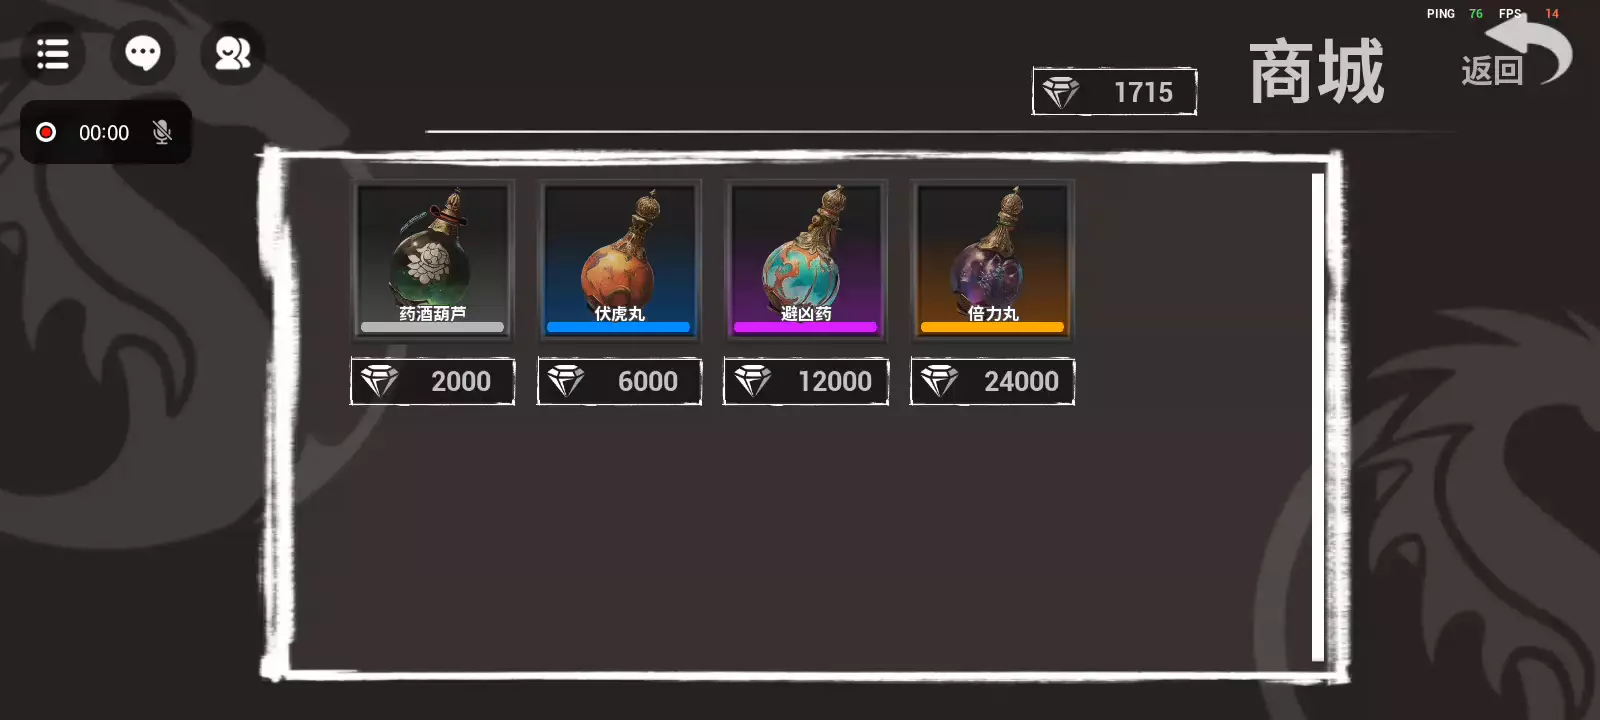Open the friends group icon

point(233,53)
